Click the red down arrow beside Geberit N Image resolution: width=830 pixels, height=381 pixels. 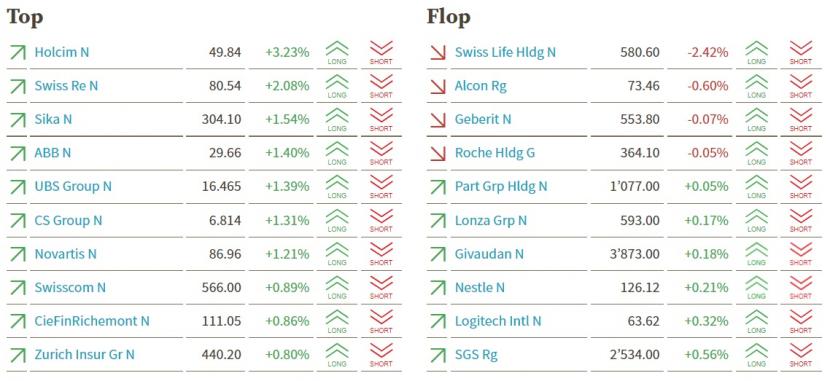click(x=438, y=120)
